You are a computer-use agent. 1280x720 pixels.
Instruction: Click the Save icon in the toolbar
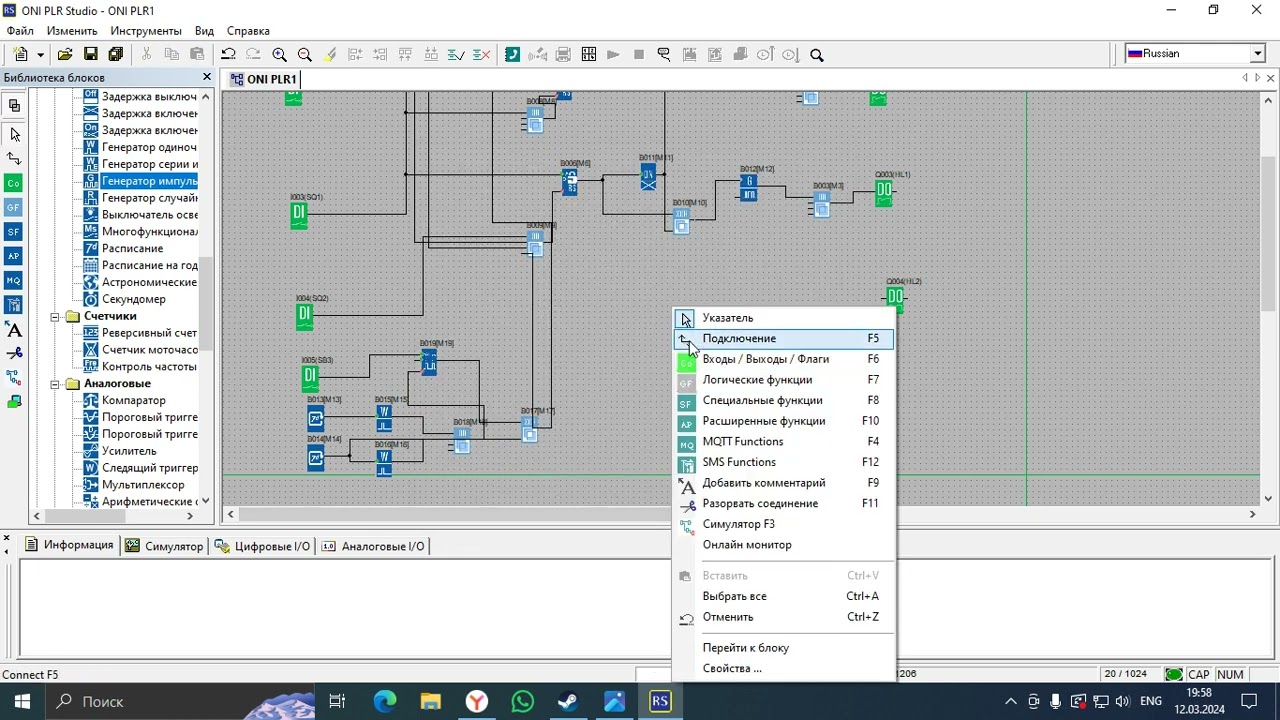[90, 54]
